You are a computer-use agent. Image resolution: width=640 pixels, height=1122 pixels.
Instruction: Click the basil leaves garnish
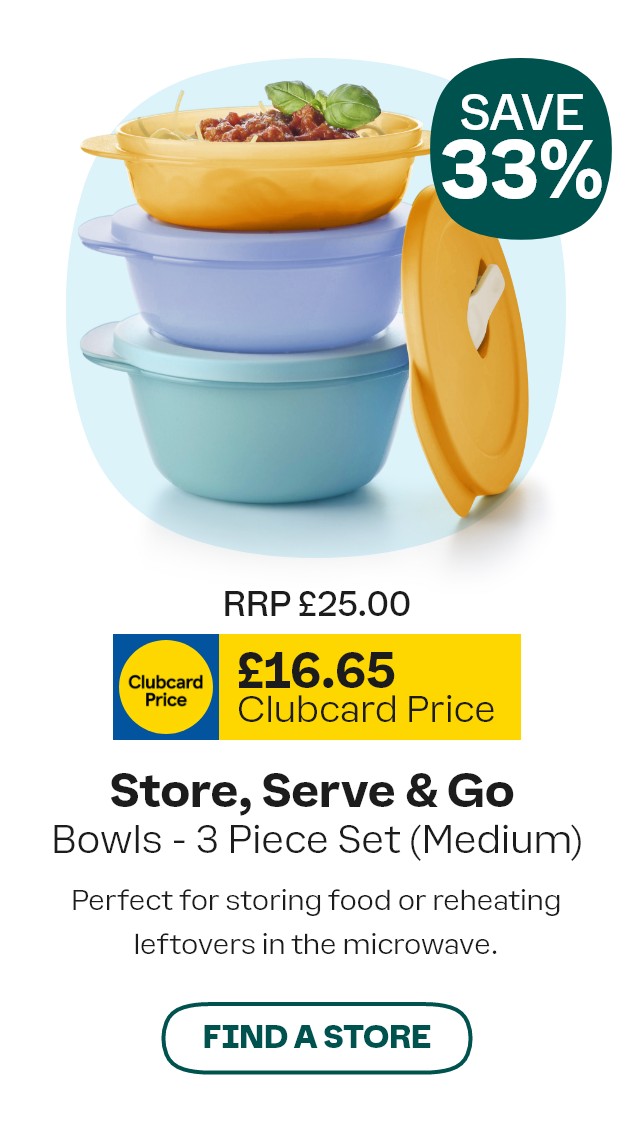pos(322,101)
